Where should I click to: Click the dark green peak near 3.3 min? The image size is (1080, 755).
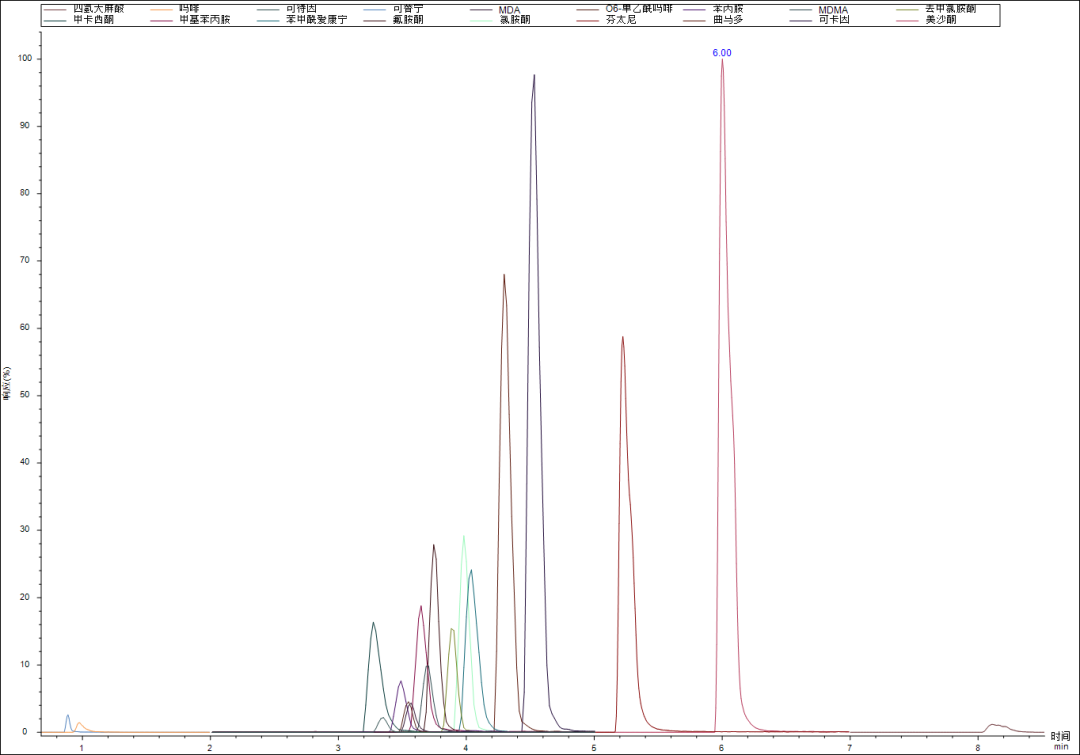[x=373, y=623]
